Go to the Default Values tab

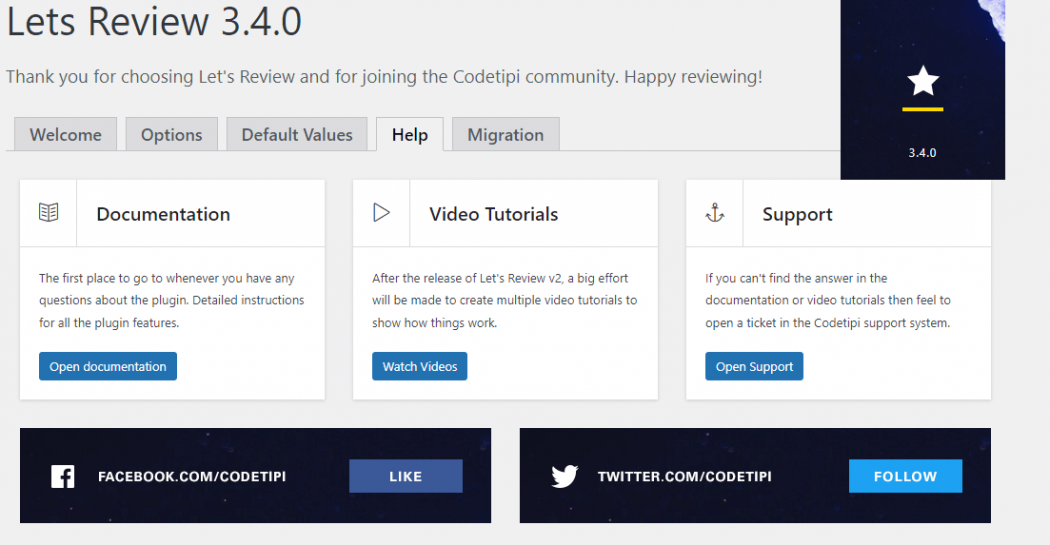(297, 135)
